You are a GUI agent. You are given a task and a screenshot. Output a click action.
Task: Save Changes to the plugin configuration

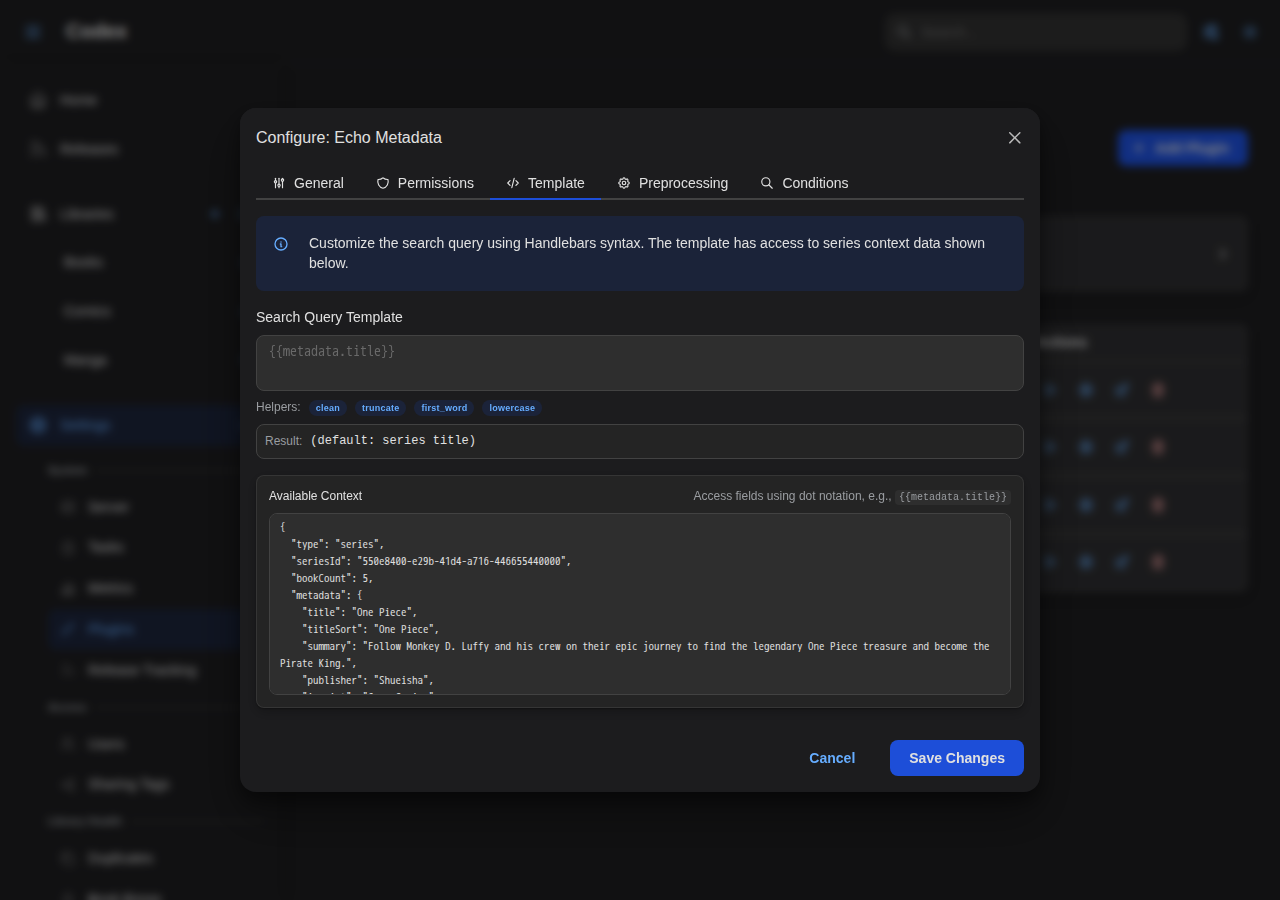[957, 758]
